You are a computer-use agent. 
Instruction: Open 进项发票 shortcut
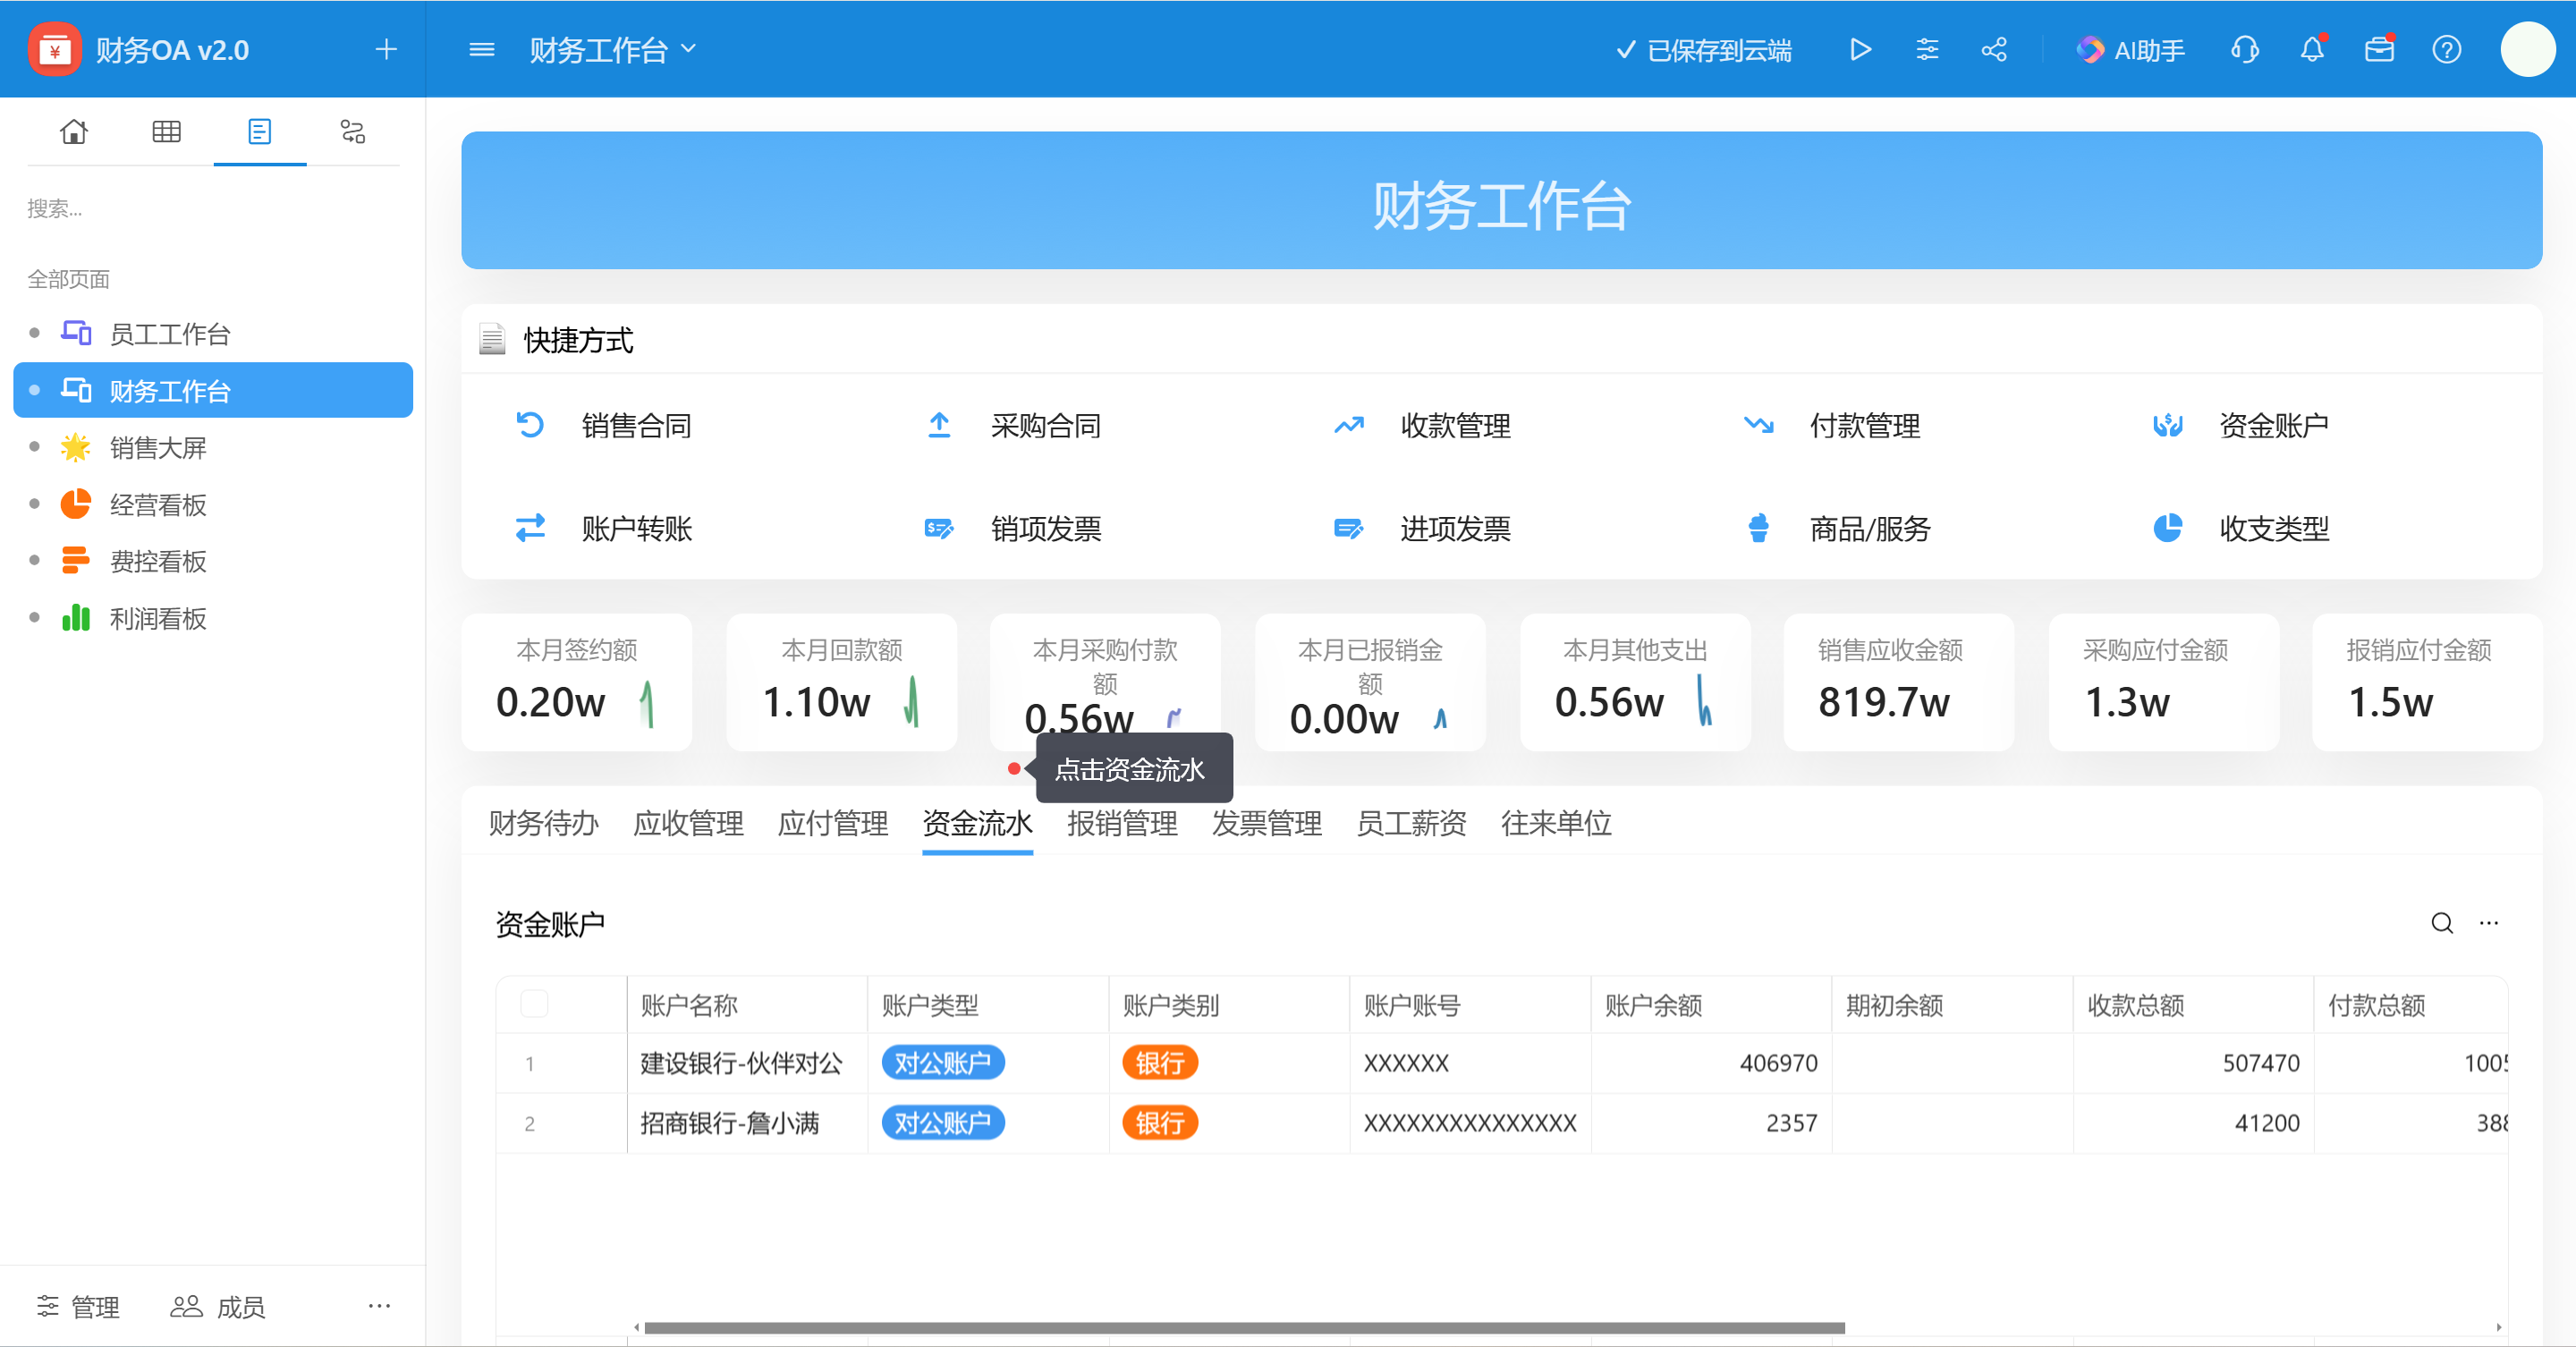click(x=1422, y=528)
